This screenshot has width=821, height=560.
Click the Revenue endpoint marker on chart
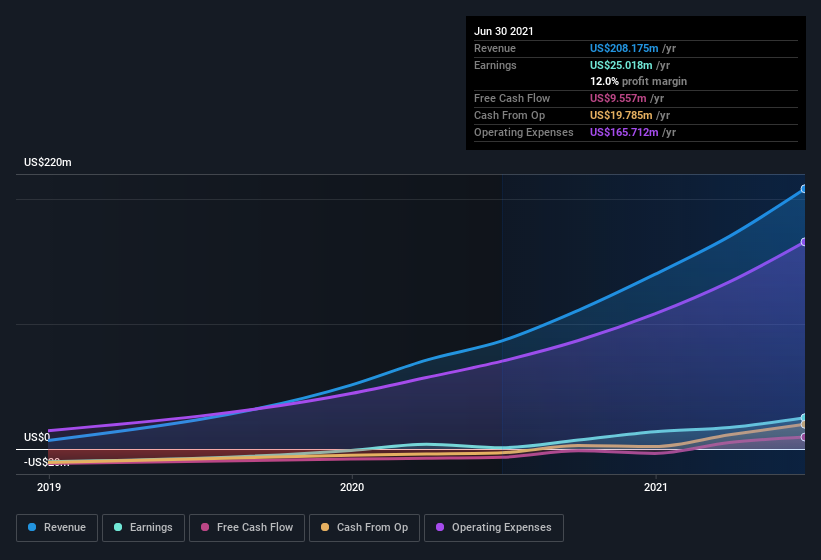(x=804, y=189)
